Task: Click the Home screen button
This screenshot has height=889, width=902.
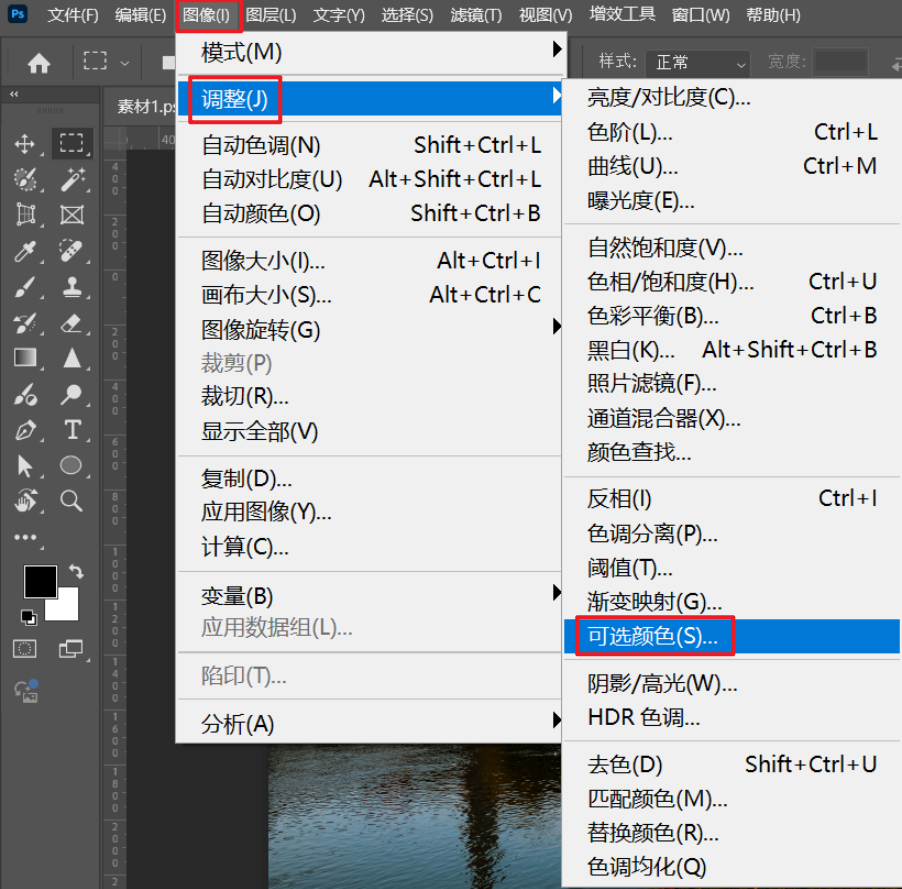Action: (x=38, y=62)
